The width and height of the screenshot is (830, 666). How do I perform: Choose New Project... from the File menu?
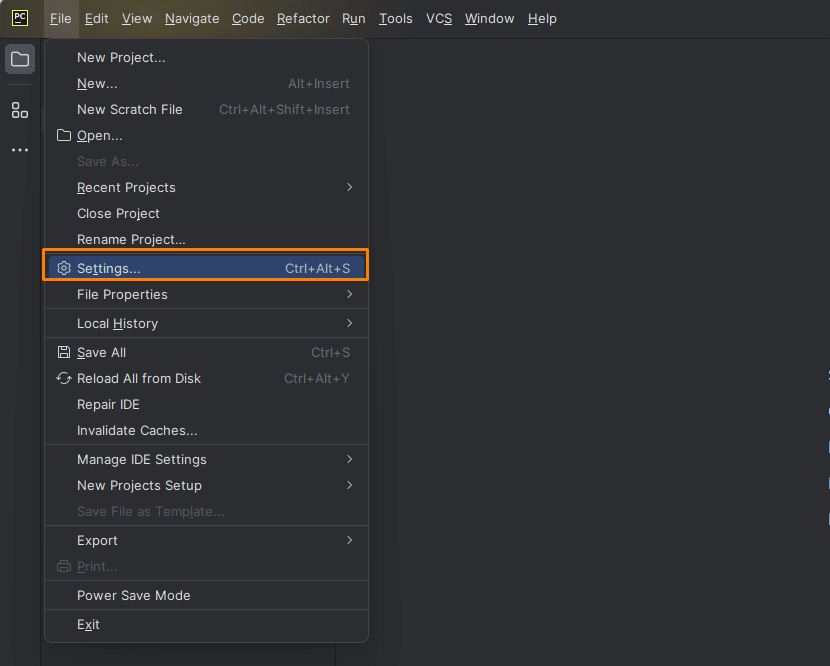click(206, 57)
